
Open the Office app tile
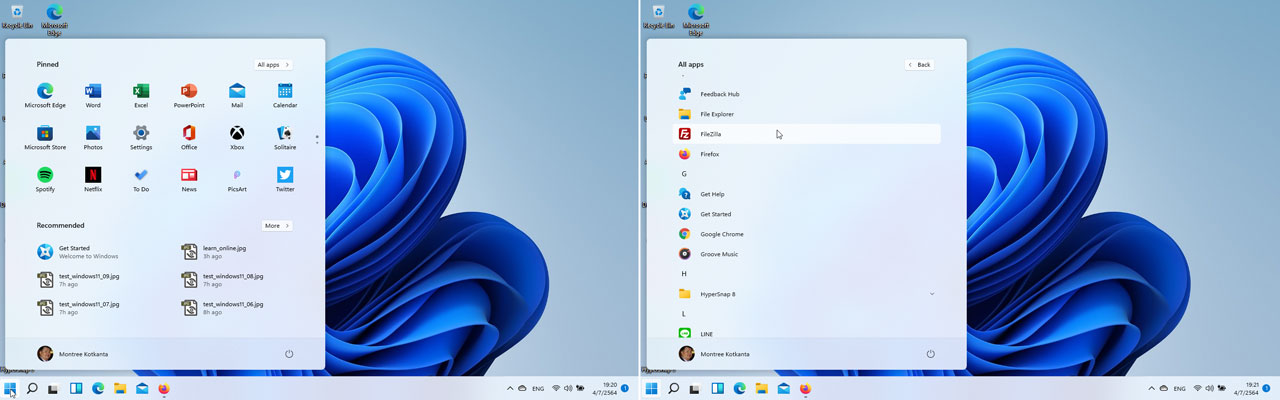189,138
